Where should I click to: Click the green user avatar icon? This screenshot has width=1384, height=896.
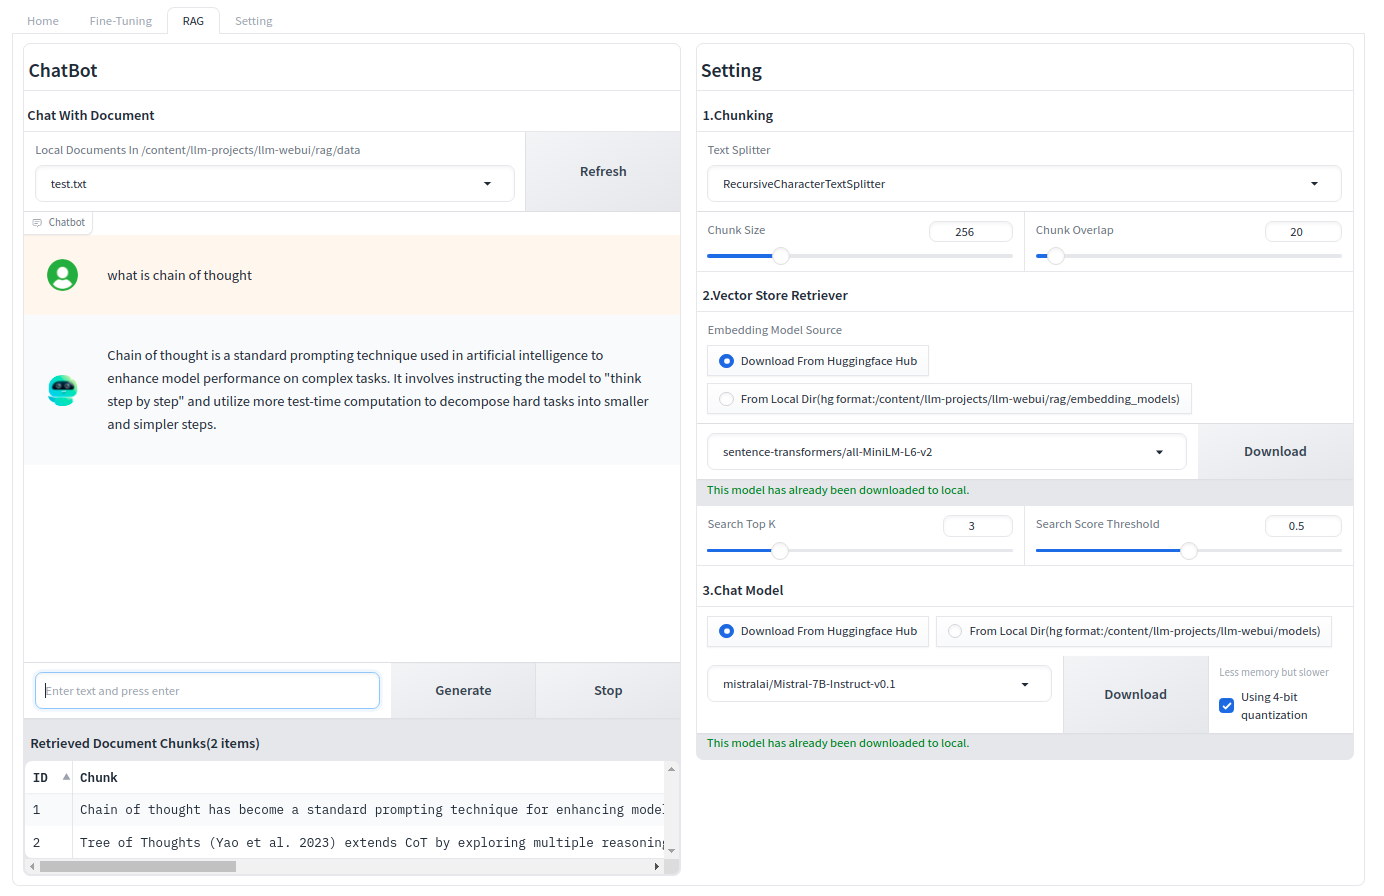point(62,275)
